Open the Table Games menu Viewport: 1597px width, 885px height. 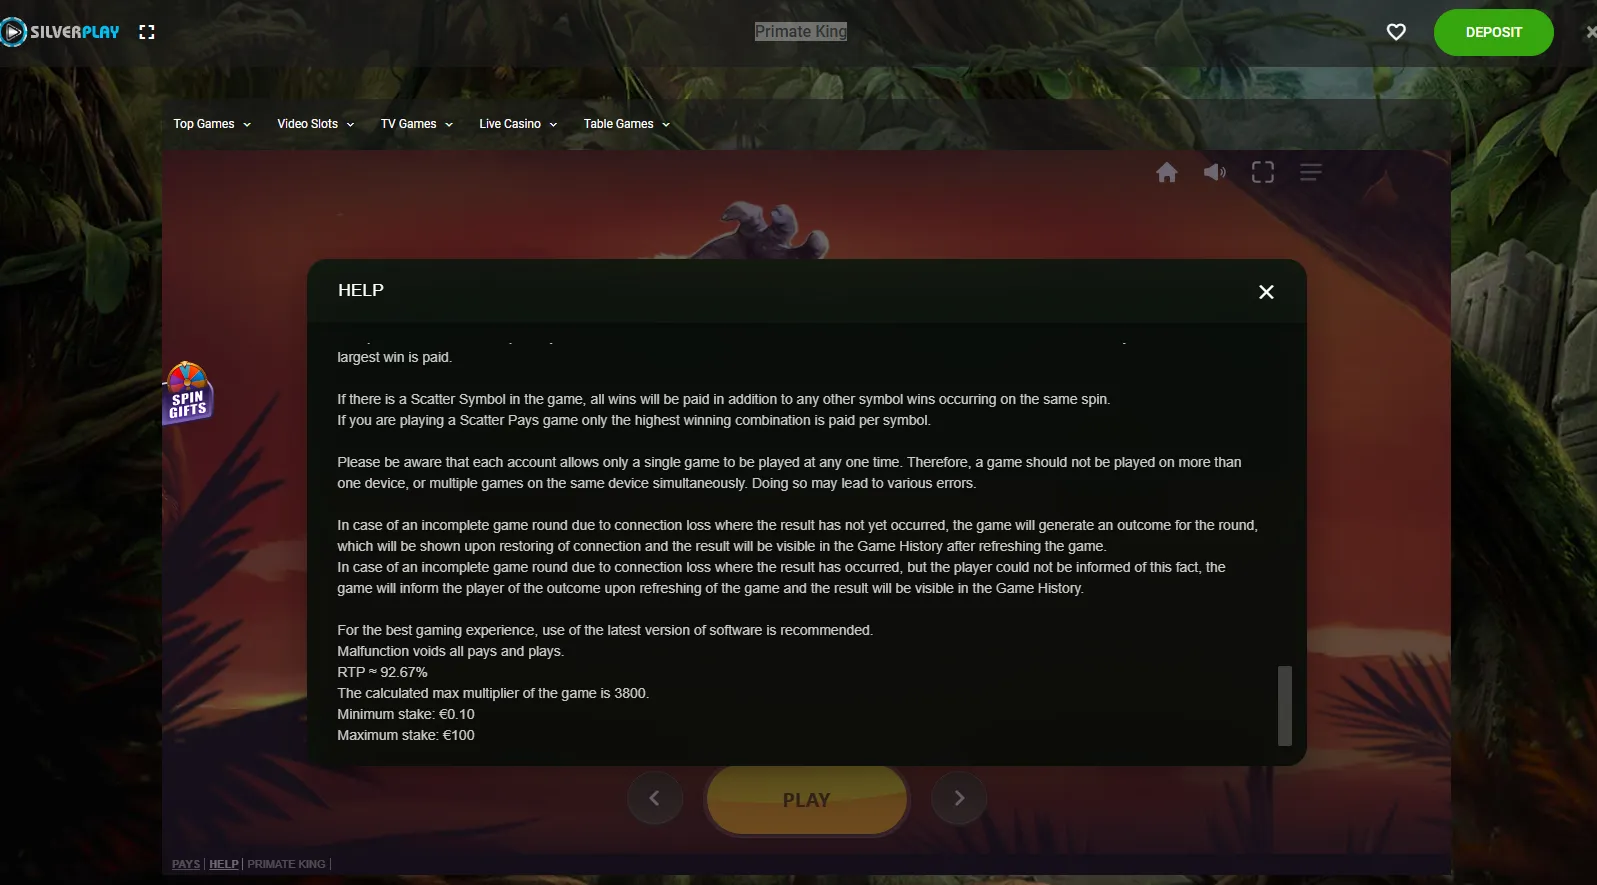tap(627, 124)
